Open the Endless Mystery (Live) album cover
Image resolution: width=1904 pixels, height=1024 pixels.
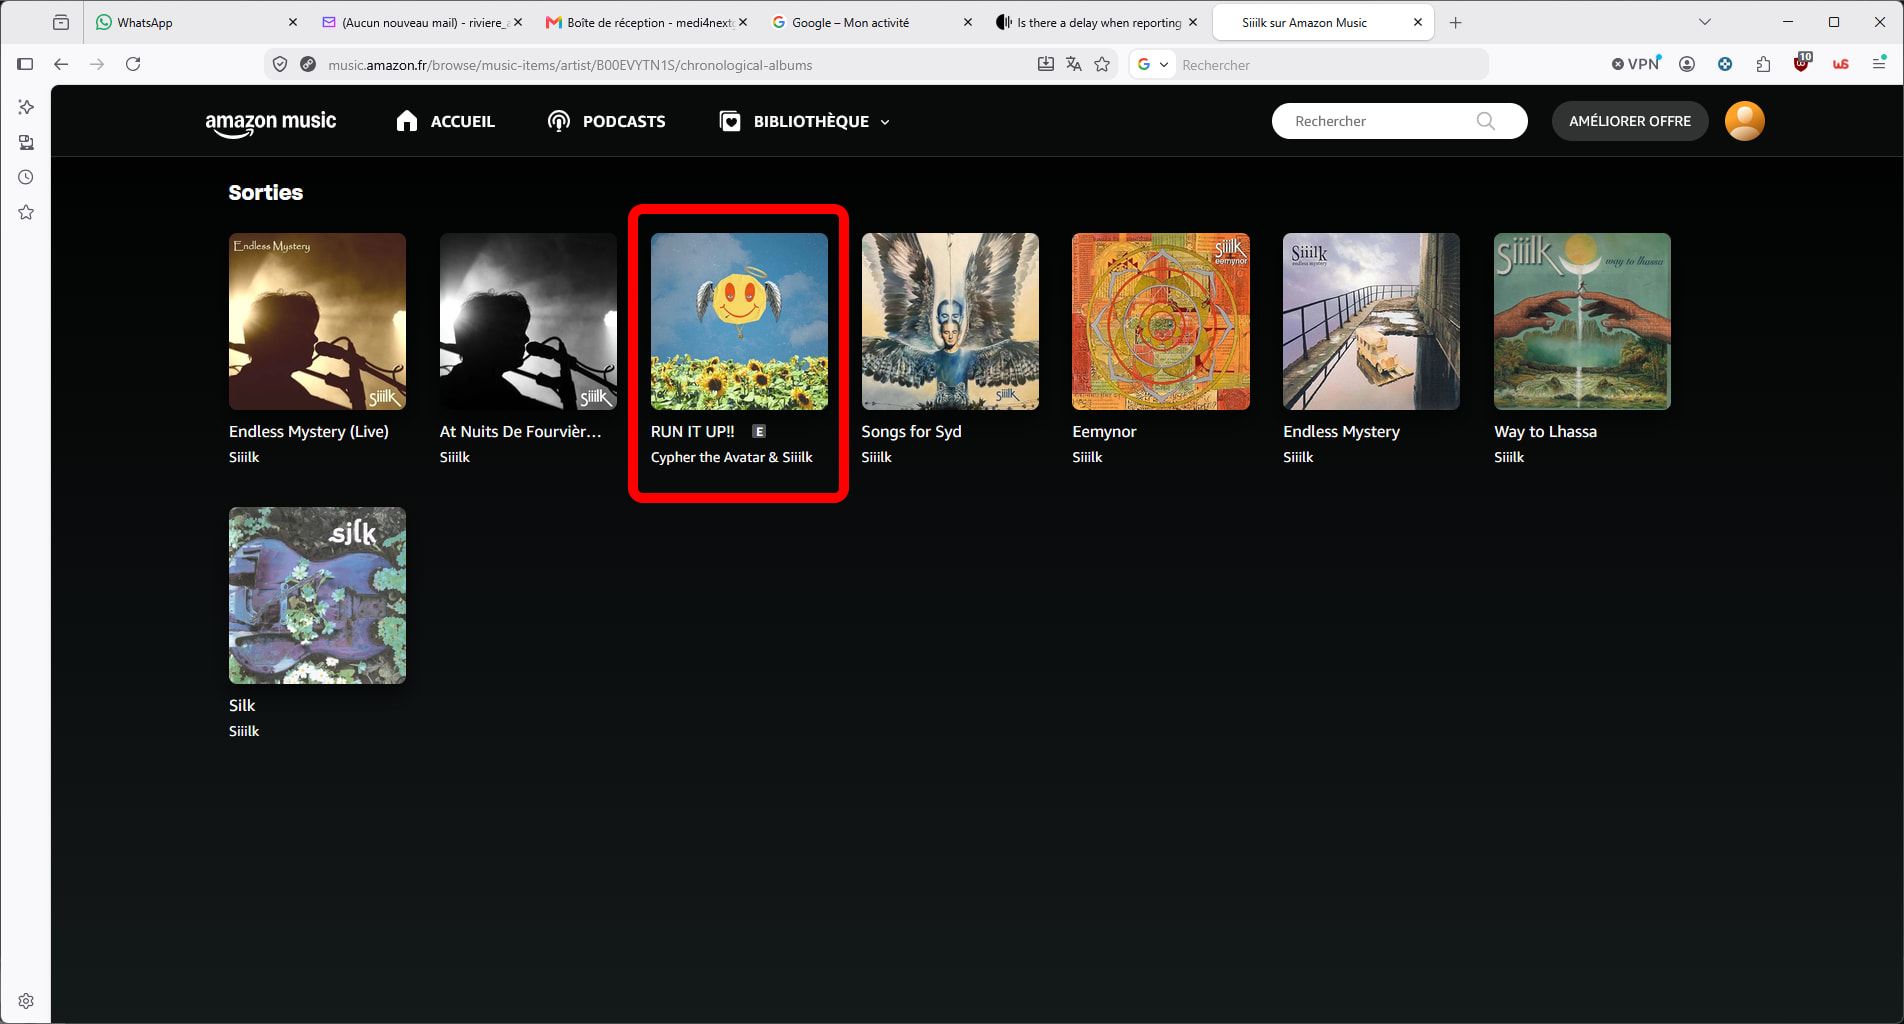click(x=317, y=321)
